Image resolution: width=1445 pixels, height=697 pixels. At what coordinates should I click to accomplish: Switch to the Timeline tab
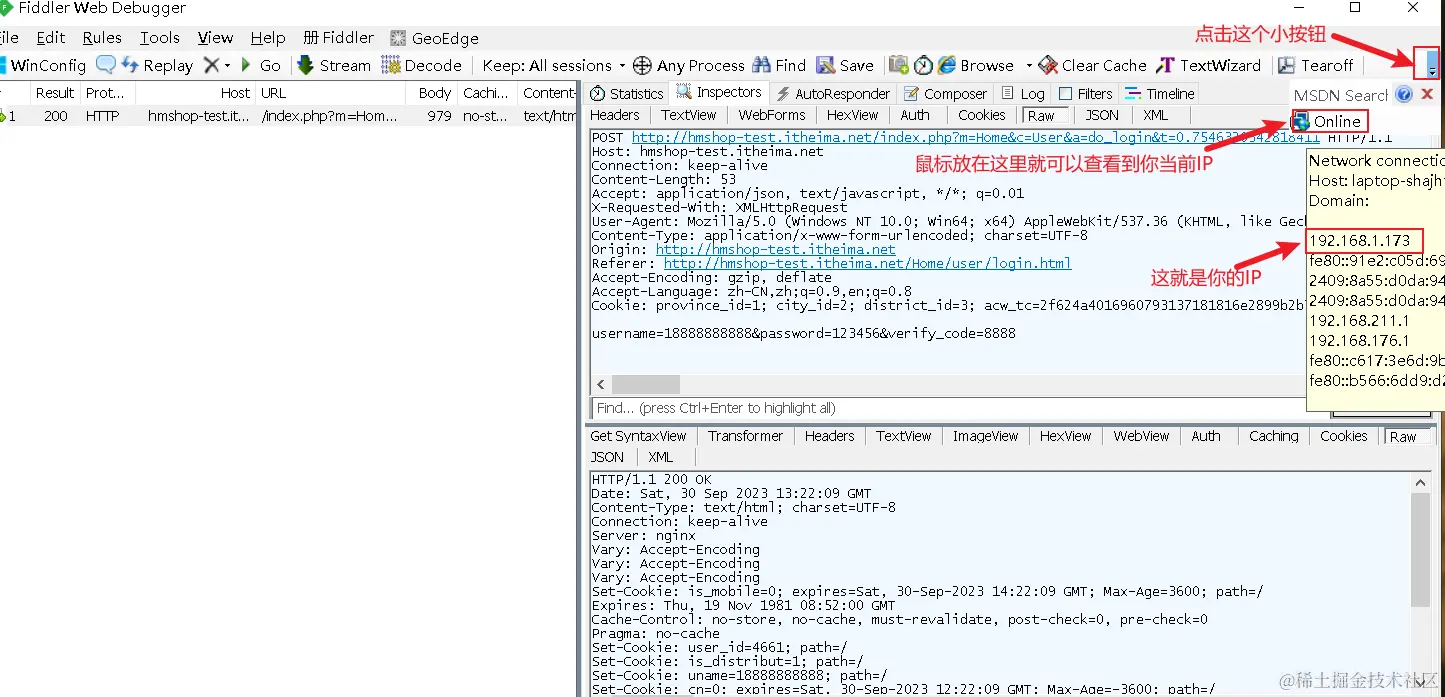1160,93
